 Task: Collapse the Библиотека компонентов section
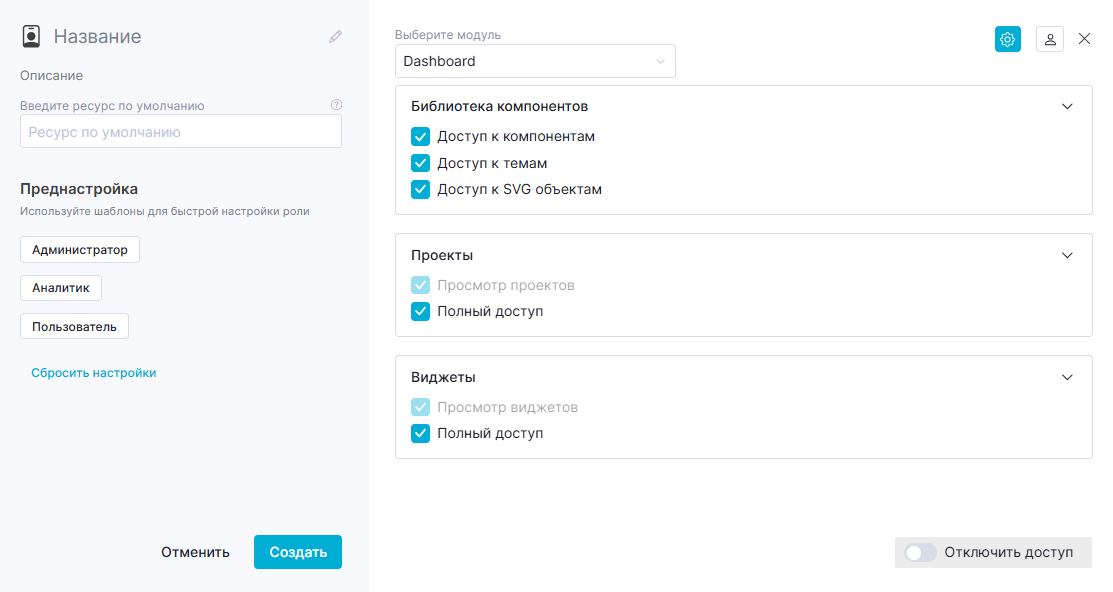pyautogui.click(x=1067, y=106)
